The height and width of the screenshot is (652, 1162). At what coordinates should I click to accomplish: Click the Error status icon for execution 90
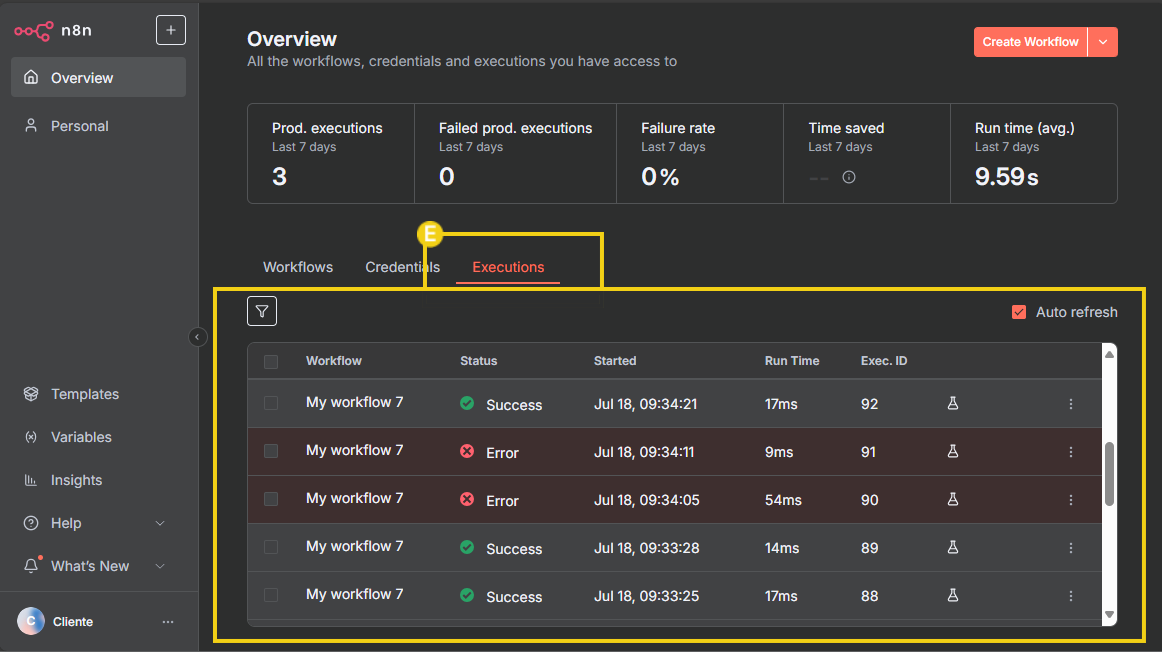click(467, 499)
